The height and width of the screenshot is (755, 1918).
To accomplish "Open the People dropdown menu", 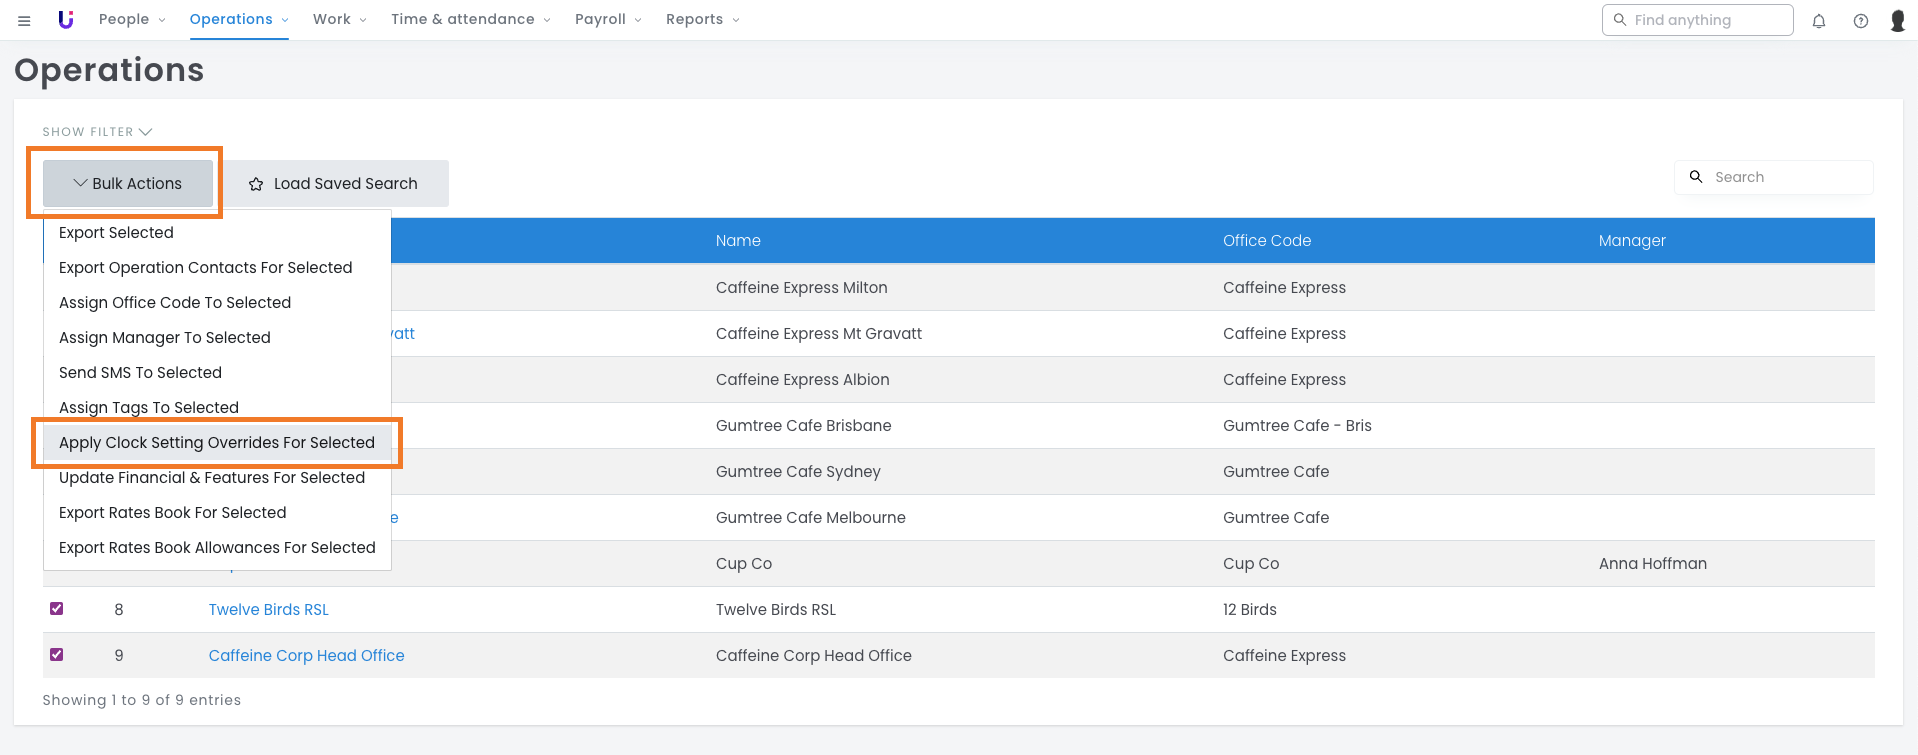I will point(132,20).
